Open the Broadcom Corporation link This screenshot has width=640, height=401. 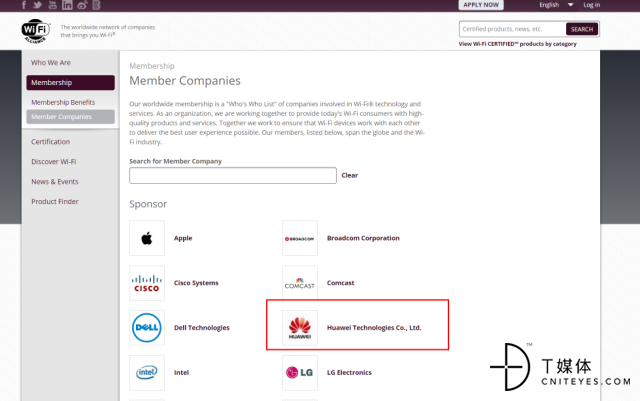363,238
